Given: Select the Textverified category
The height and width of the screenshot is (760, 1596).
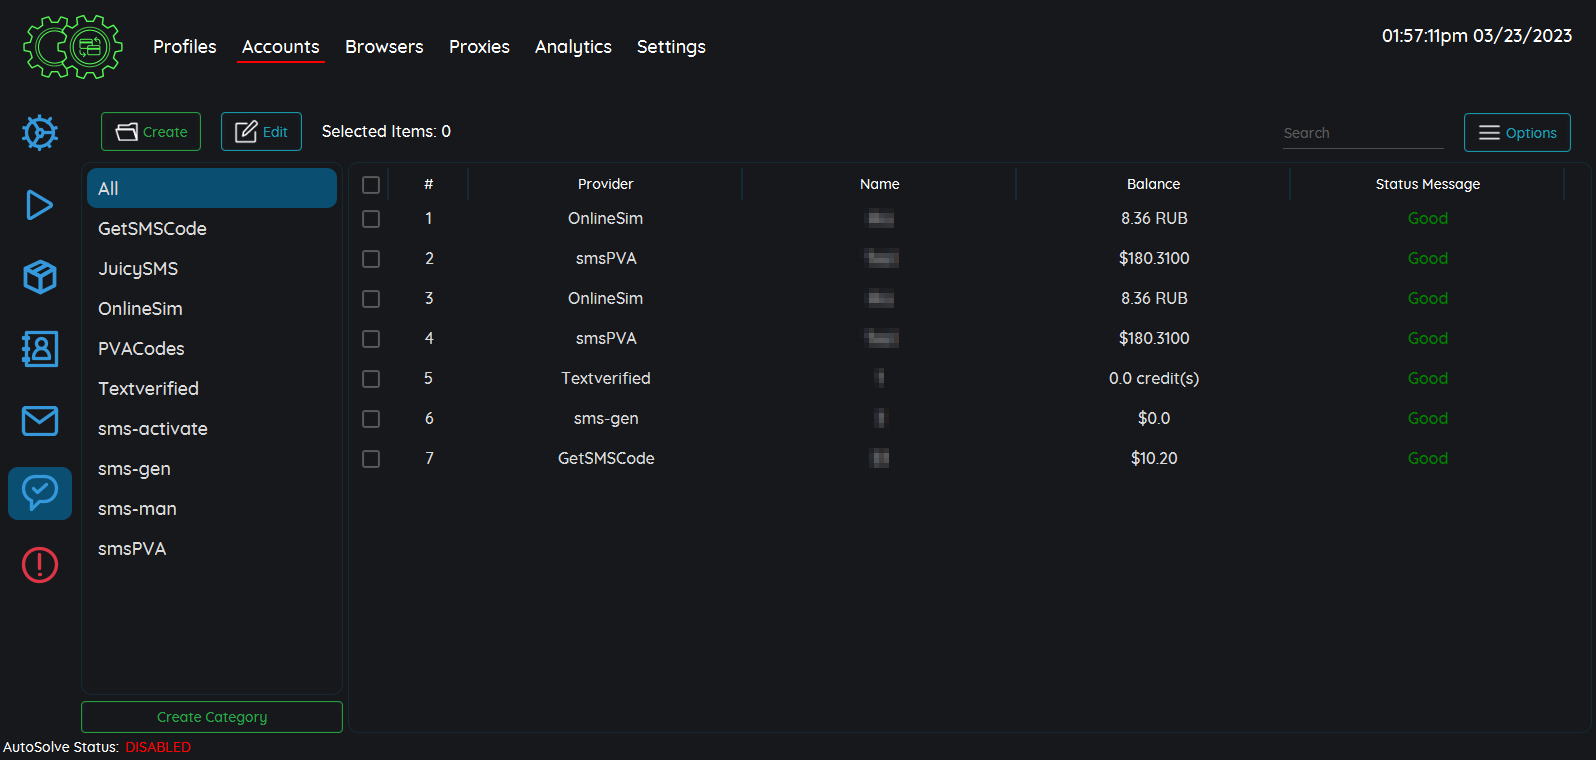Looking at the screenshot, I should 212,388.
